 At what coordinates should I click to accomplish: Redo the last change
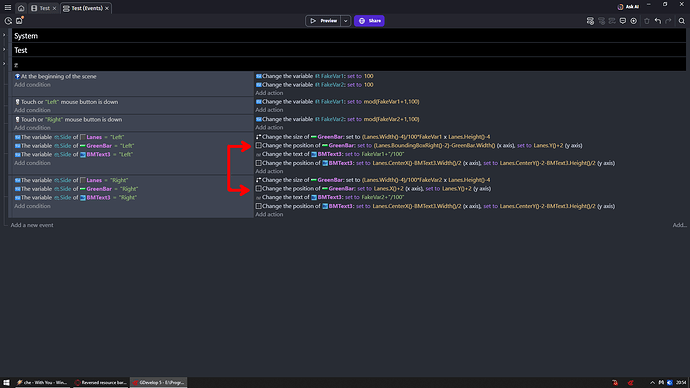pyautogui.click(x=668, y=21)
